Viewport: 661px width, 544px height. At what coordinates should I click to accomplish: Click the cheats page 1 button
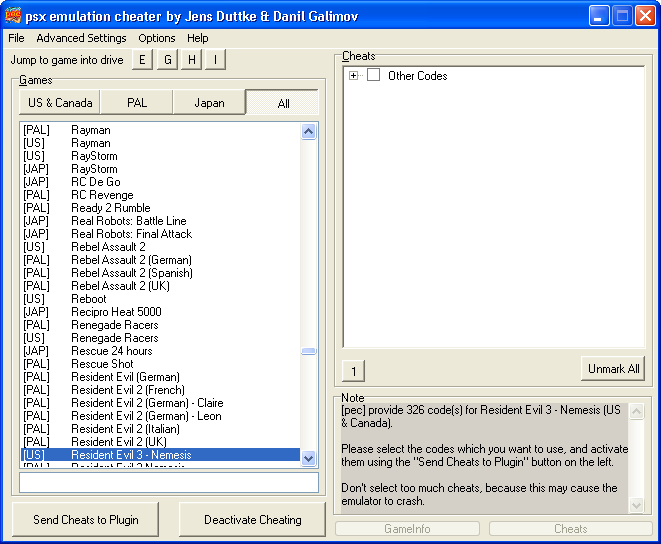(x=354, y=371)
